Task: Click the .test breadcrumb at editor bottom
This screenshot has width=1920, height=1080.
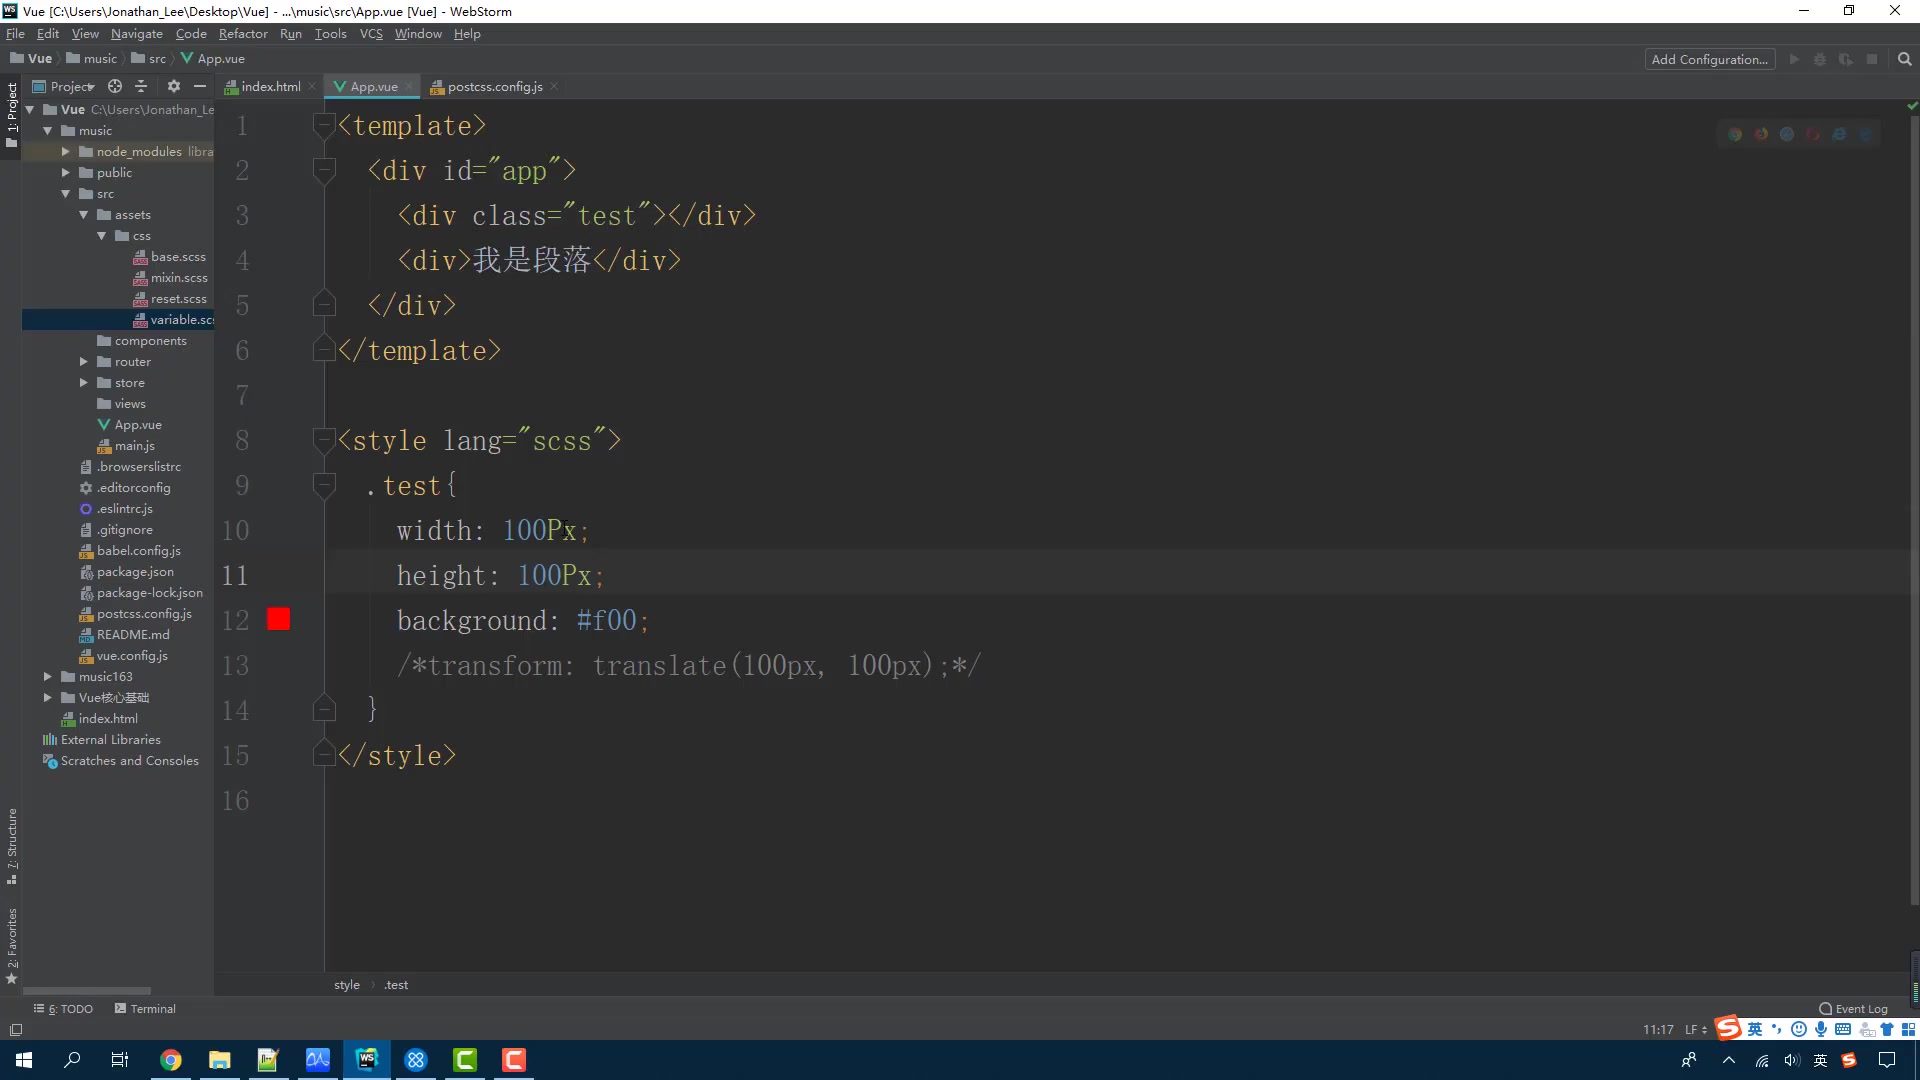Action: coord(396,985)
